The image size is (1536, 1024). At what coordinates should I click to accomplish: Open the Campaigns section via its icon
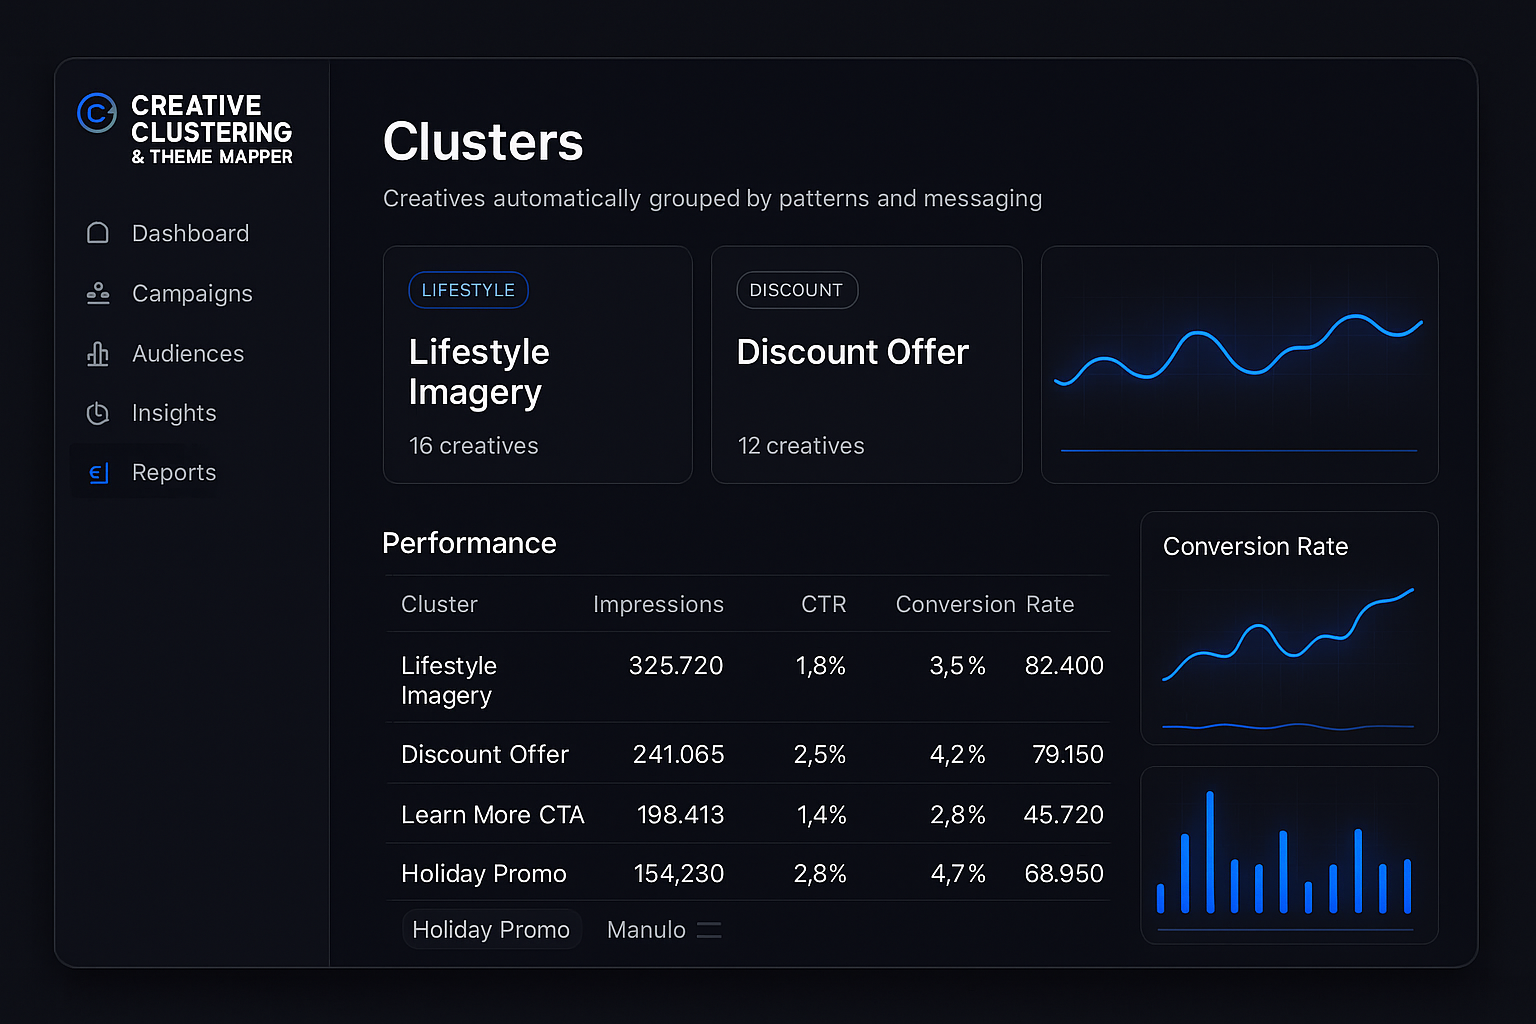tap(97, 293)
